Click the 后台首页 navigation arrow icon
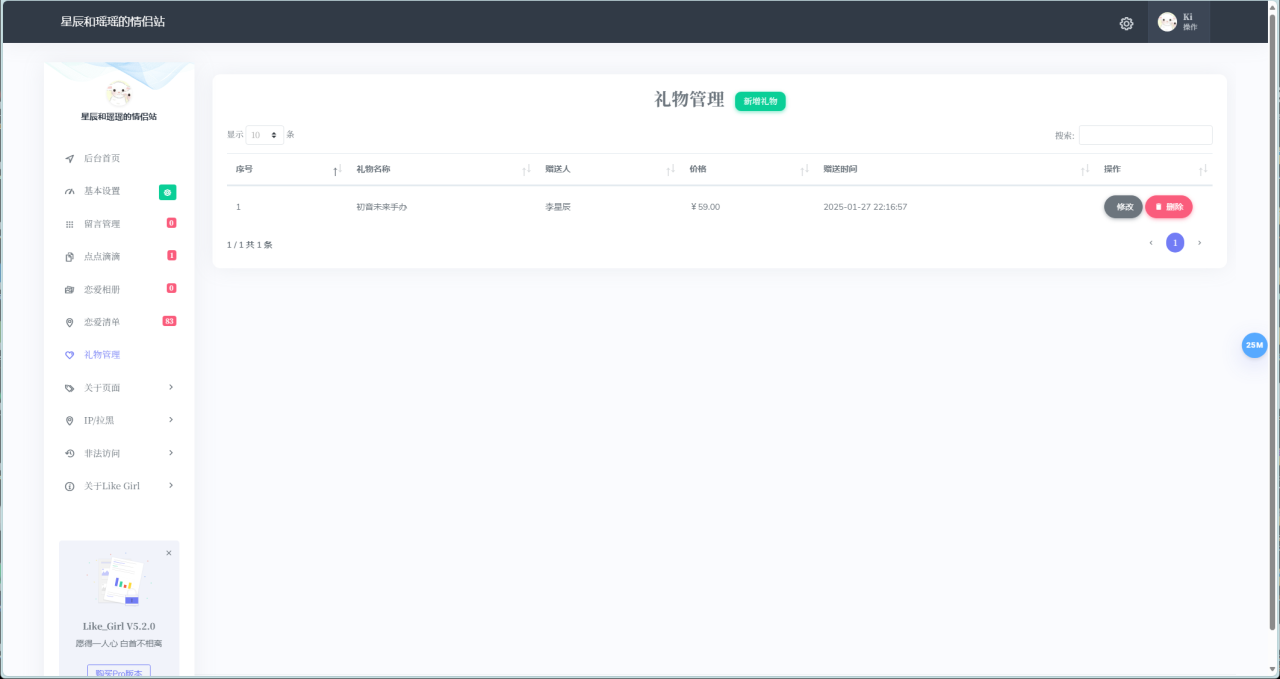Image resolution: width=1280 pixels, height=679 pixels. pyautogui.click(x=69, y=158)
